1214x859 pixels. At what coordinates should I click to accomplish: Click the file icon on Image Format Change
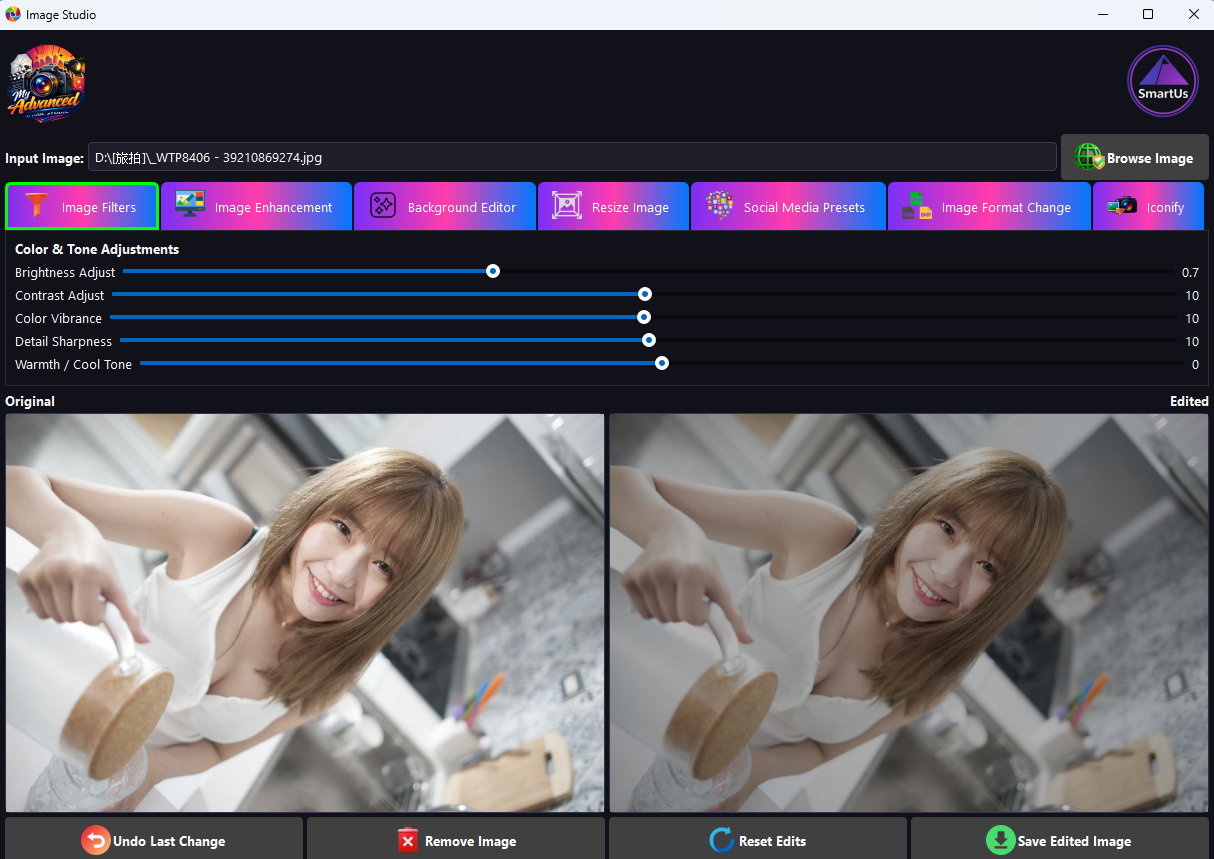917,206
